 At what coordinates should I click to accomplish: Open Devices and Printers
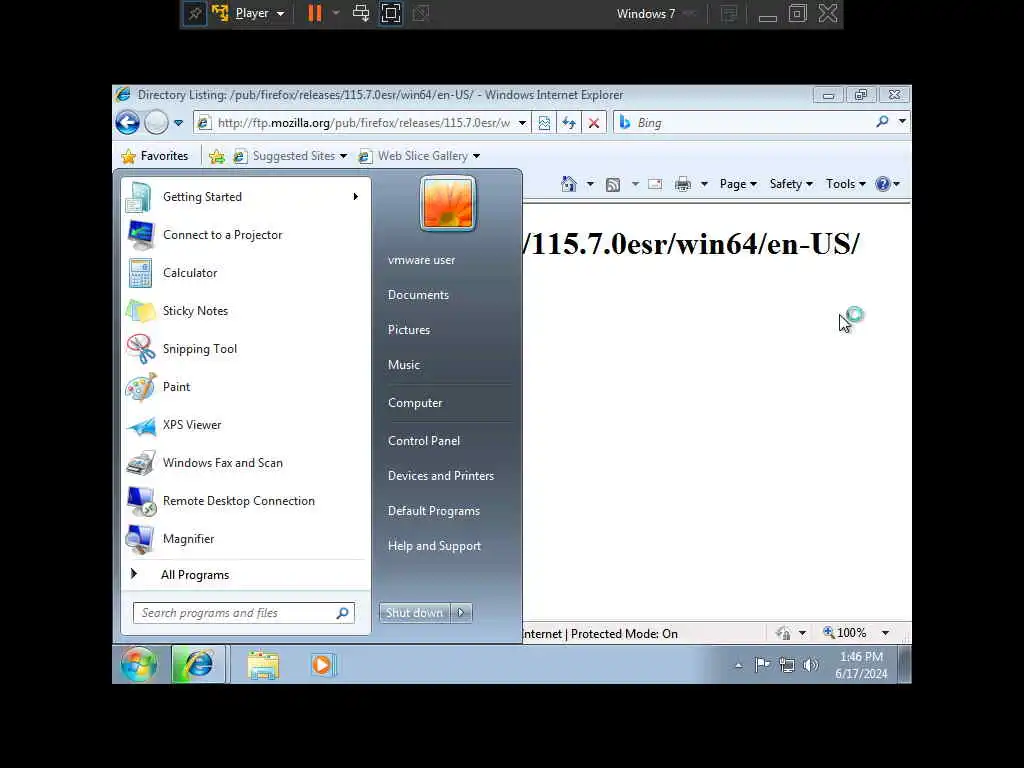pyautogui.click(x=441, y=476)
